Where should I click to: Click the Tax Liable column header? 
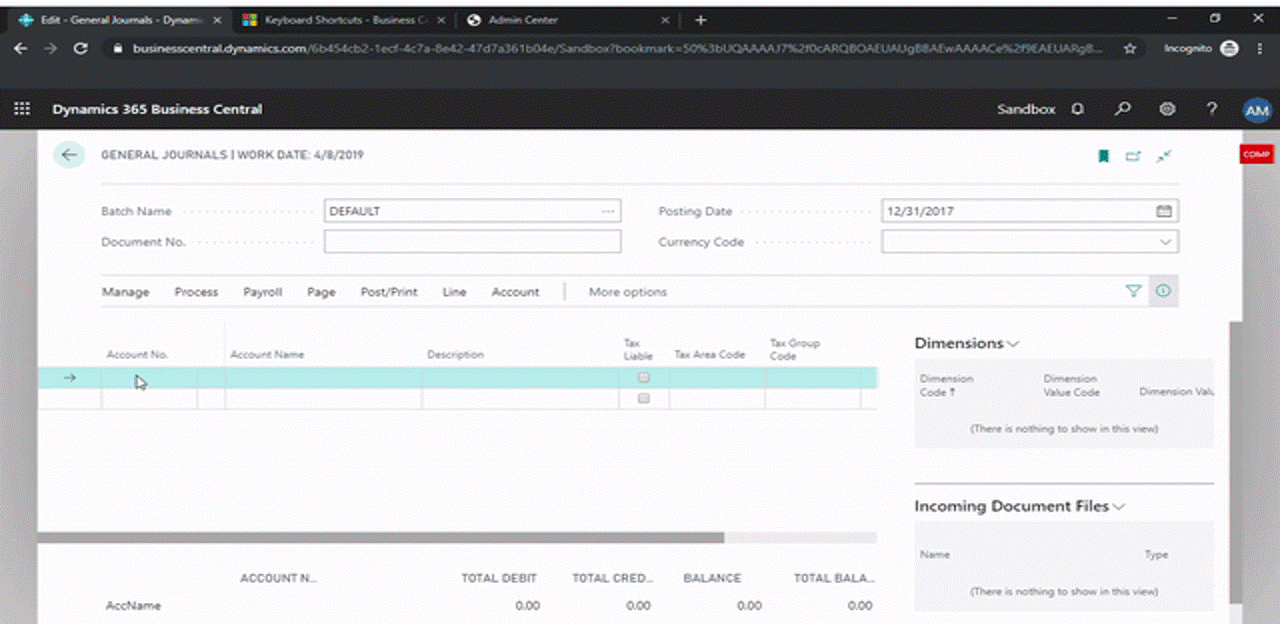638,349
